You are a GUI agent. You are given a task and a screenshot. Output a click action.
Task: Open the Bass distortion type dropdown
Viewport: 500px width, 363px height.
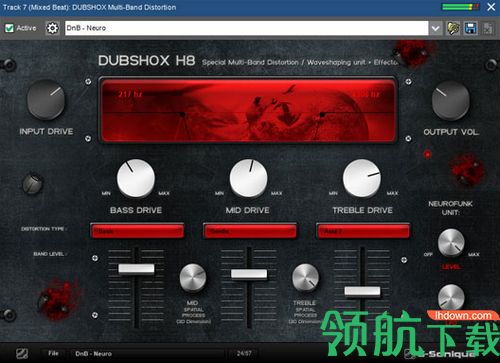click(x=137, y=231)
